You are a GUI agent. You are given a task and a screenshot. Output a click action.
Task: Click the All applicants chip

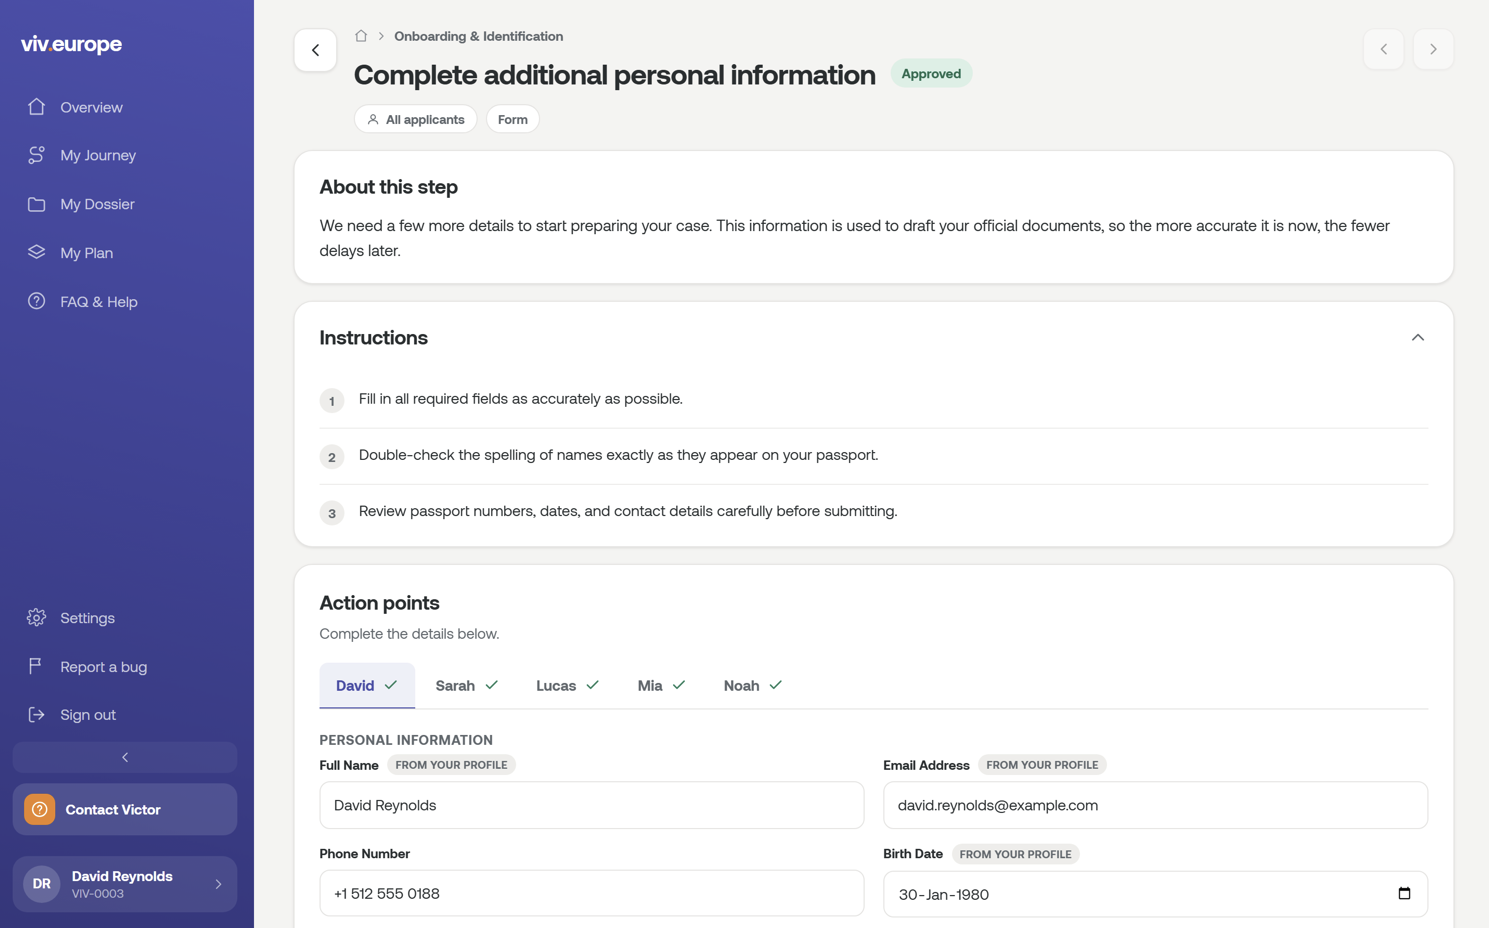415,119
